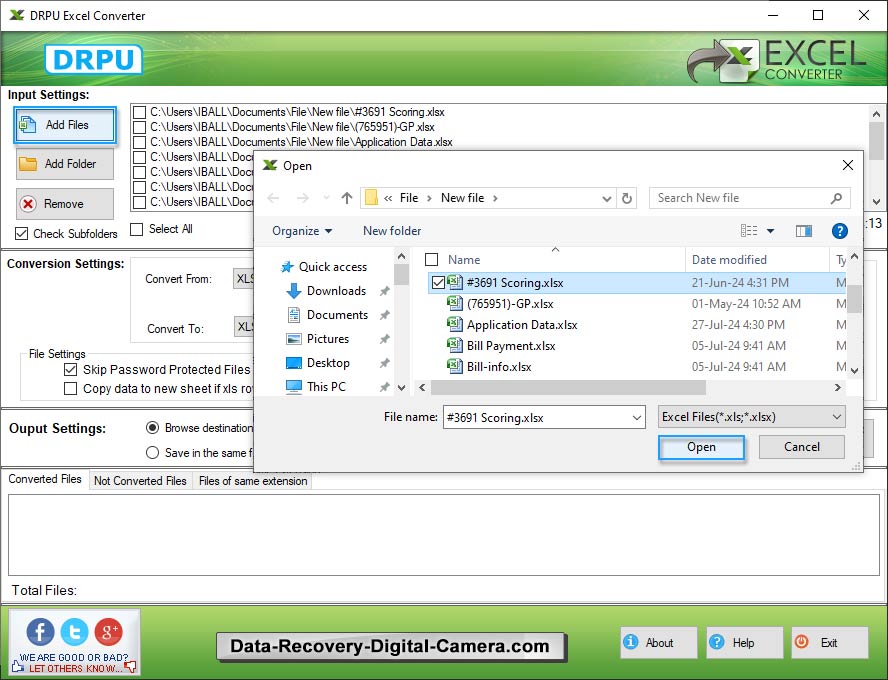
Task: Show the preview pane
Action: pyautogui.click(x=804, y=230)
